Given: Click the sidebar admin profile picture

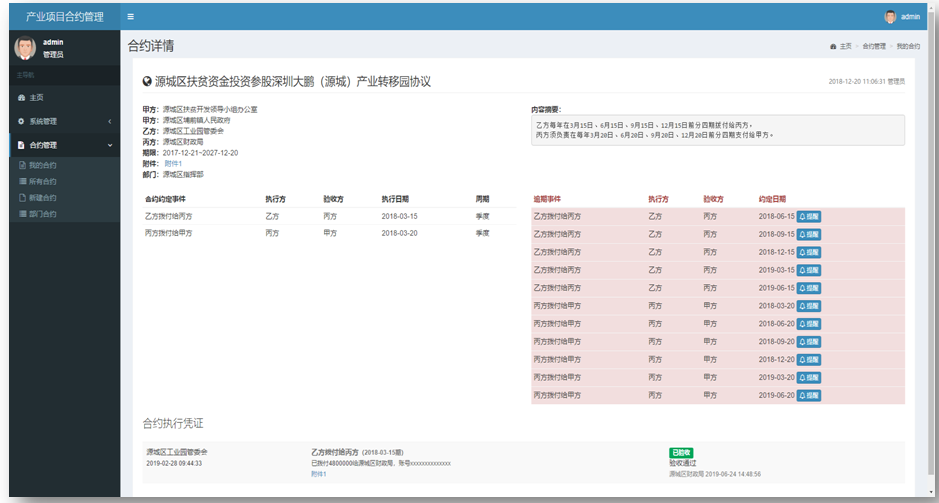Looking at the screenshot, I should (25, 48).
